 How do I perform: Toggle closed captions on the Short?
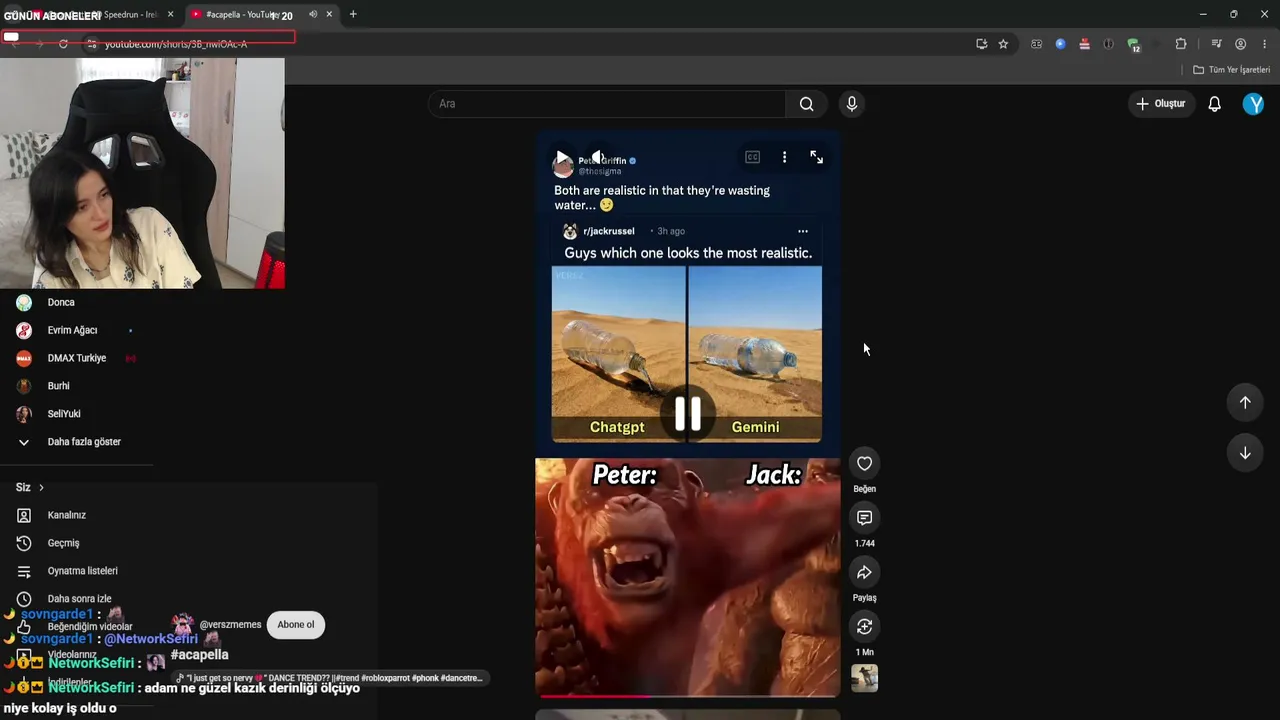tap(752, 157)
